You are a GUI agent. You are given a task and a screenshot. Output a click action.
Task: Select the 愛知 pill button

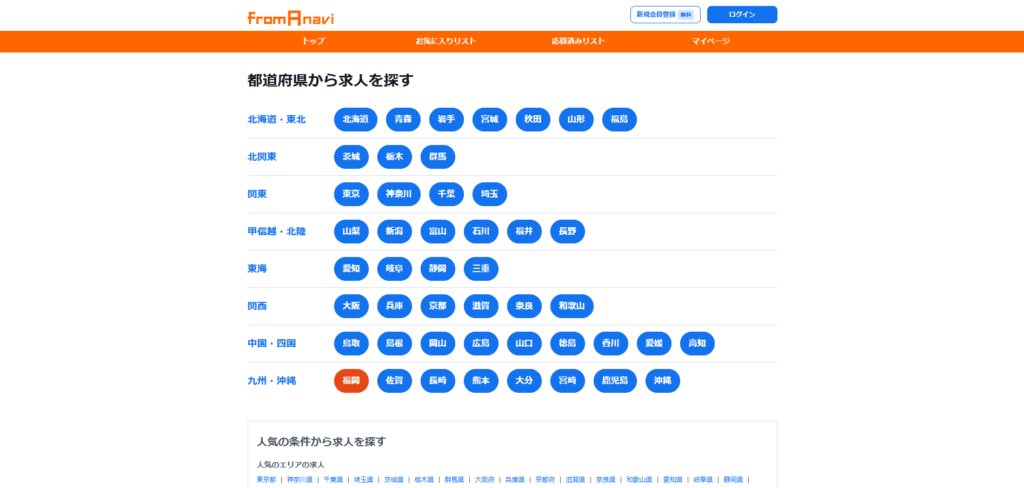[x=351, y=268]
